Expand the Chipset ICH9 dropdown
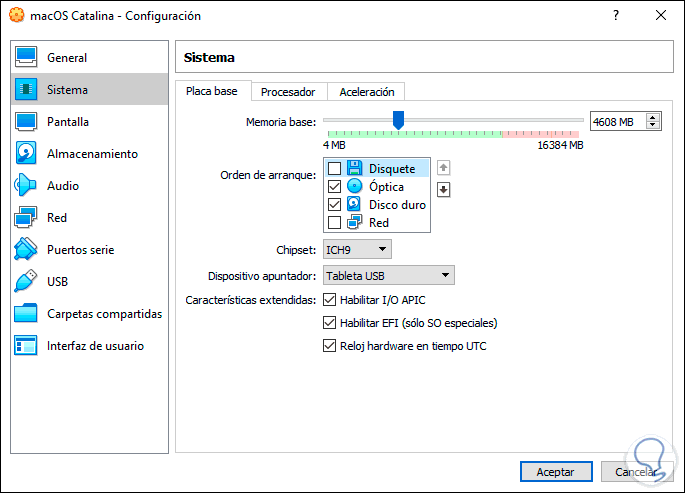 pyautogui.click(x=357, y=249)
